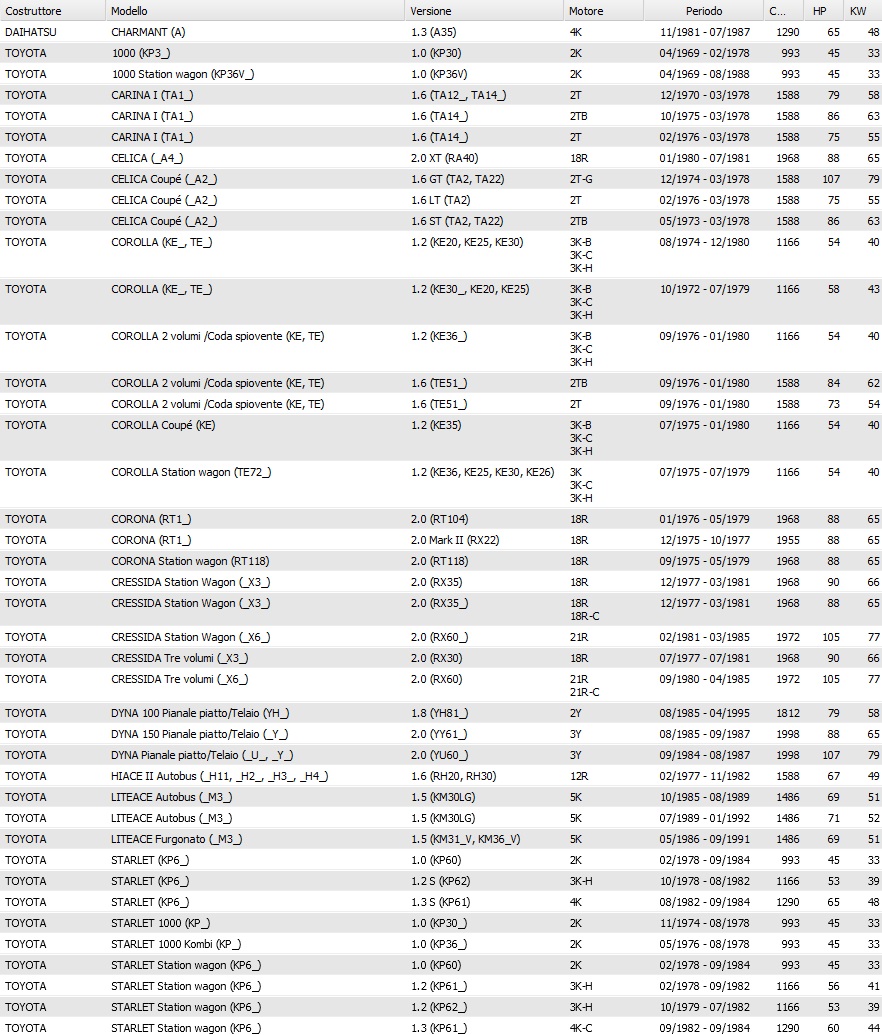Click version 1.2 (KE20, KE25, KE30)
This screenshot has width=882, height=1035.
point(467,242)
